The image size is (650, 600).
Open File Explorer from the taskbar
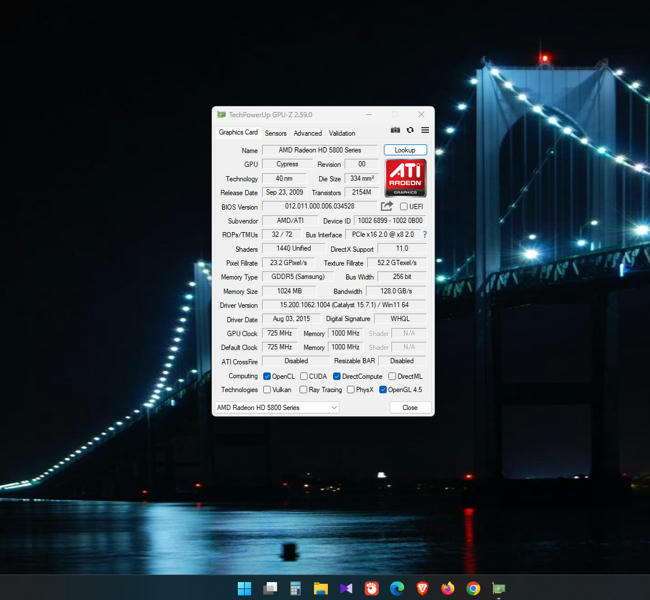320,588
